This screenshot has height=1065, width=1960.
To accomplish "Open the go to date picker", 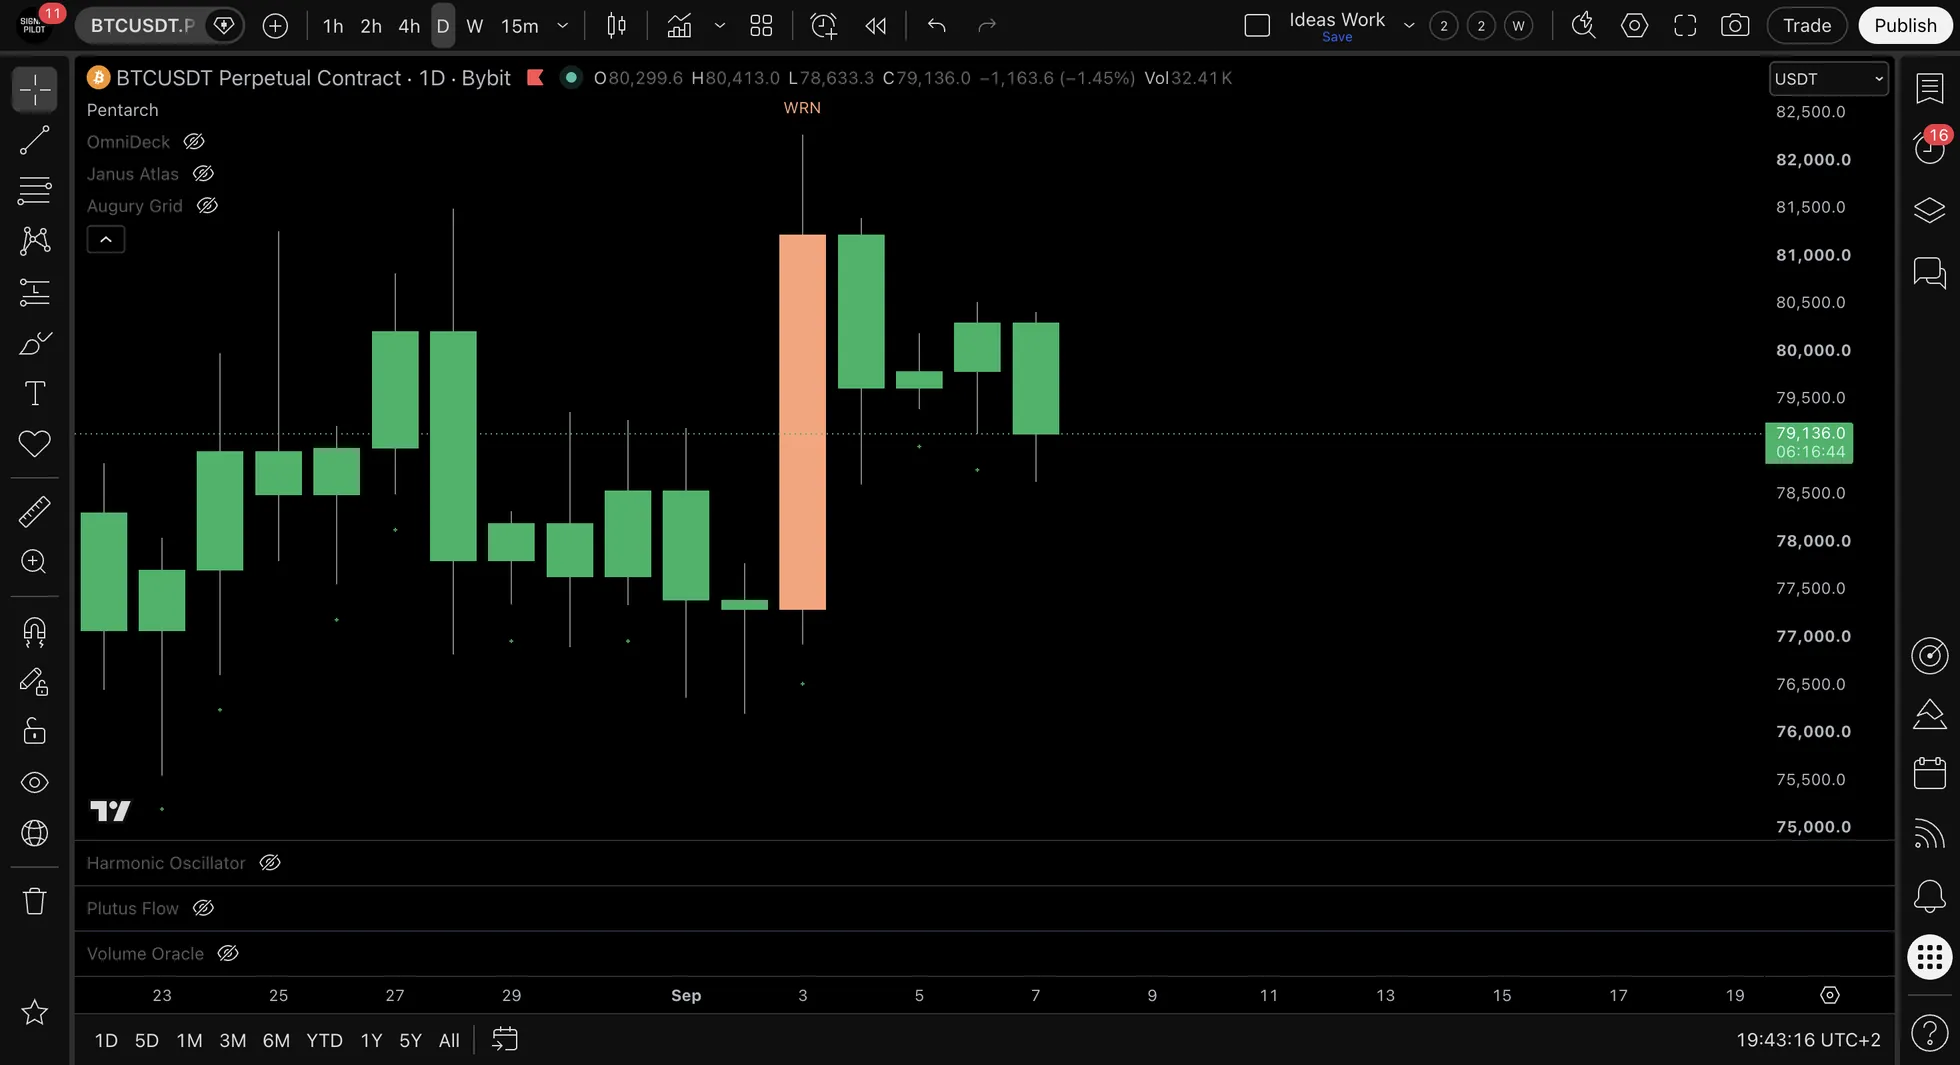I will (x=505, y=1040).
